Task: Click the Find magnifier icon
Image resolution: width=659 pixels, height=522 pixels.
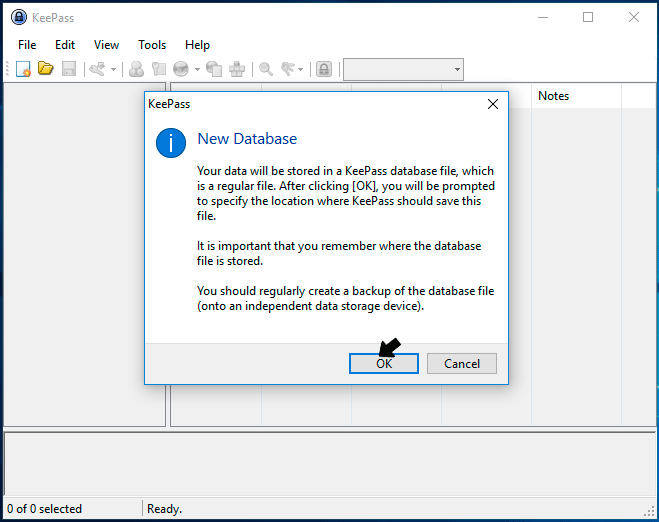Action: tap(266, 69)
